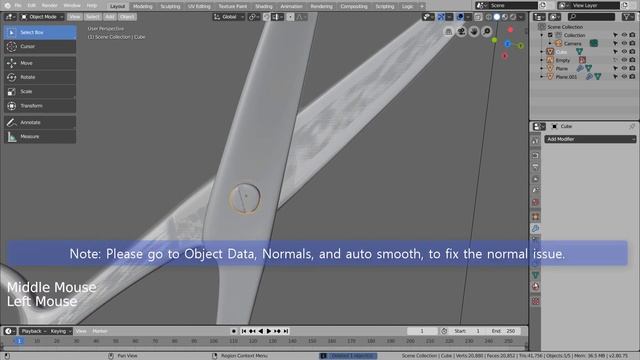Click the outliner search field

(591, 17)
